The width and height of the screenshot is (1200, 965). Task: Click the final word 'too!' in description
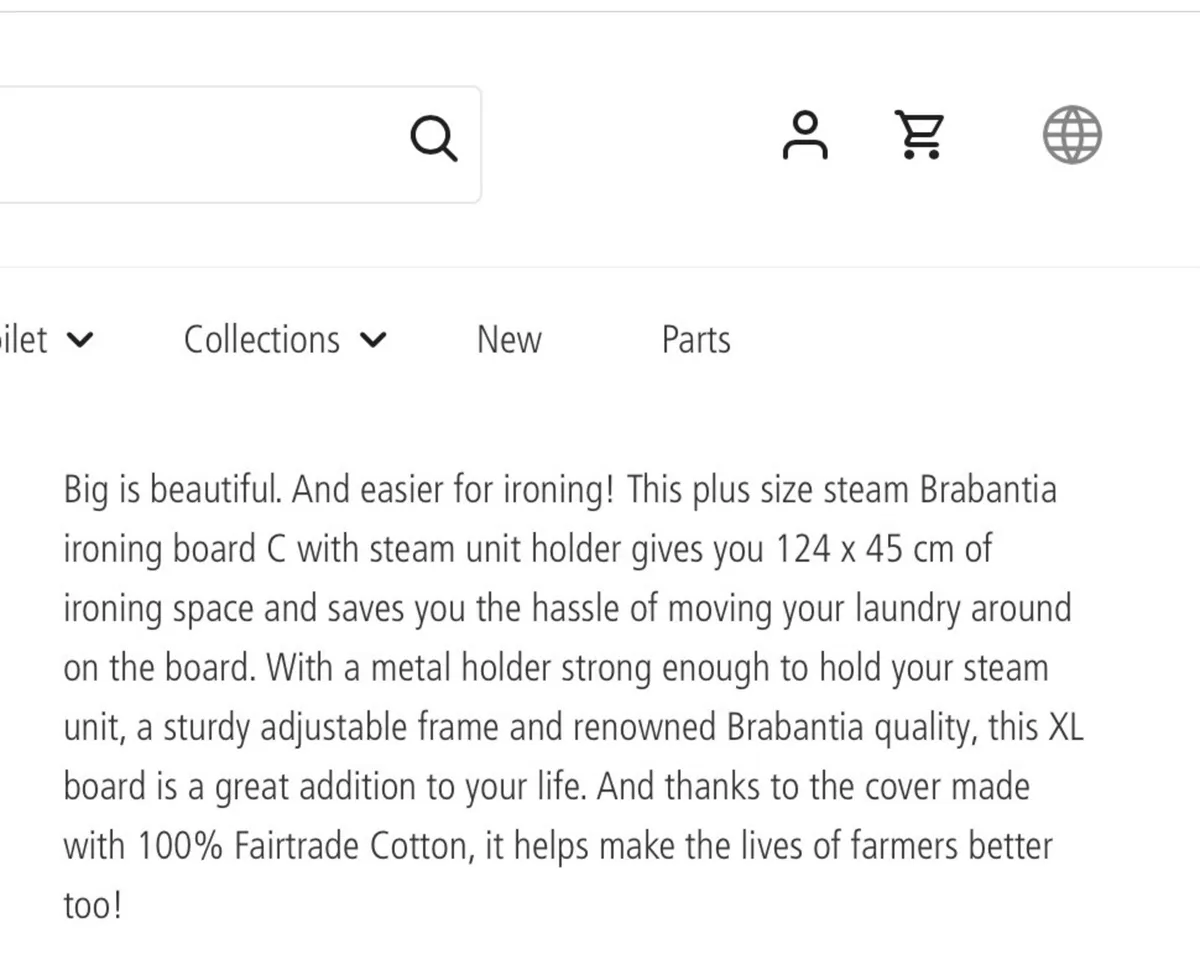click(92, 907)
